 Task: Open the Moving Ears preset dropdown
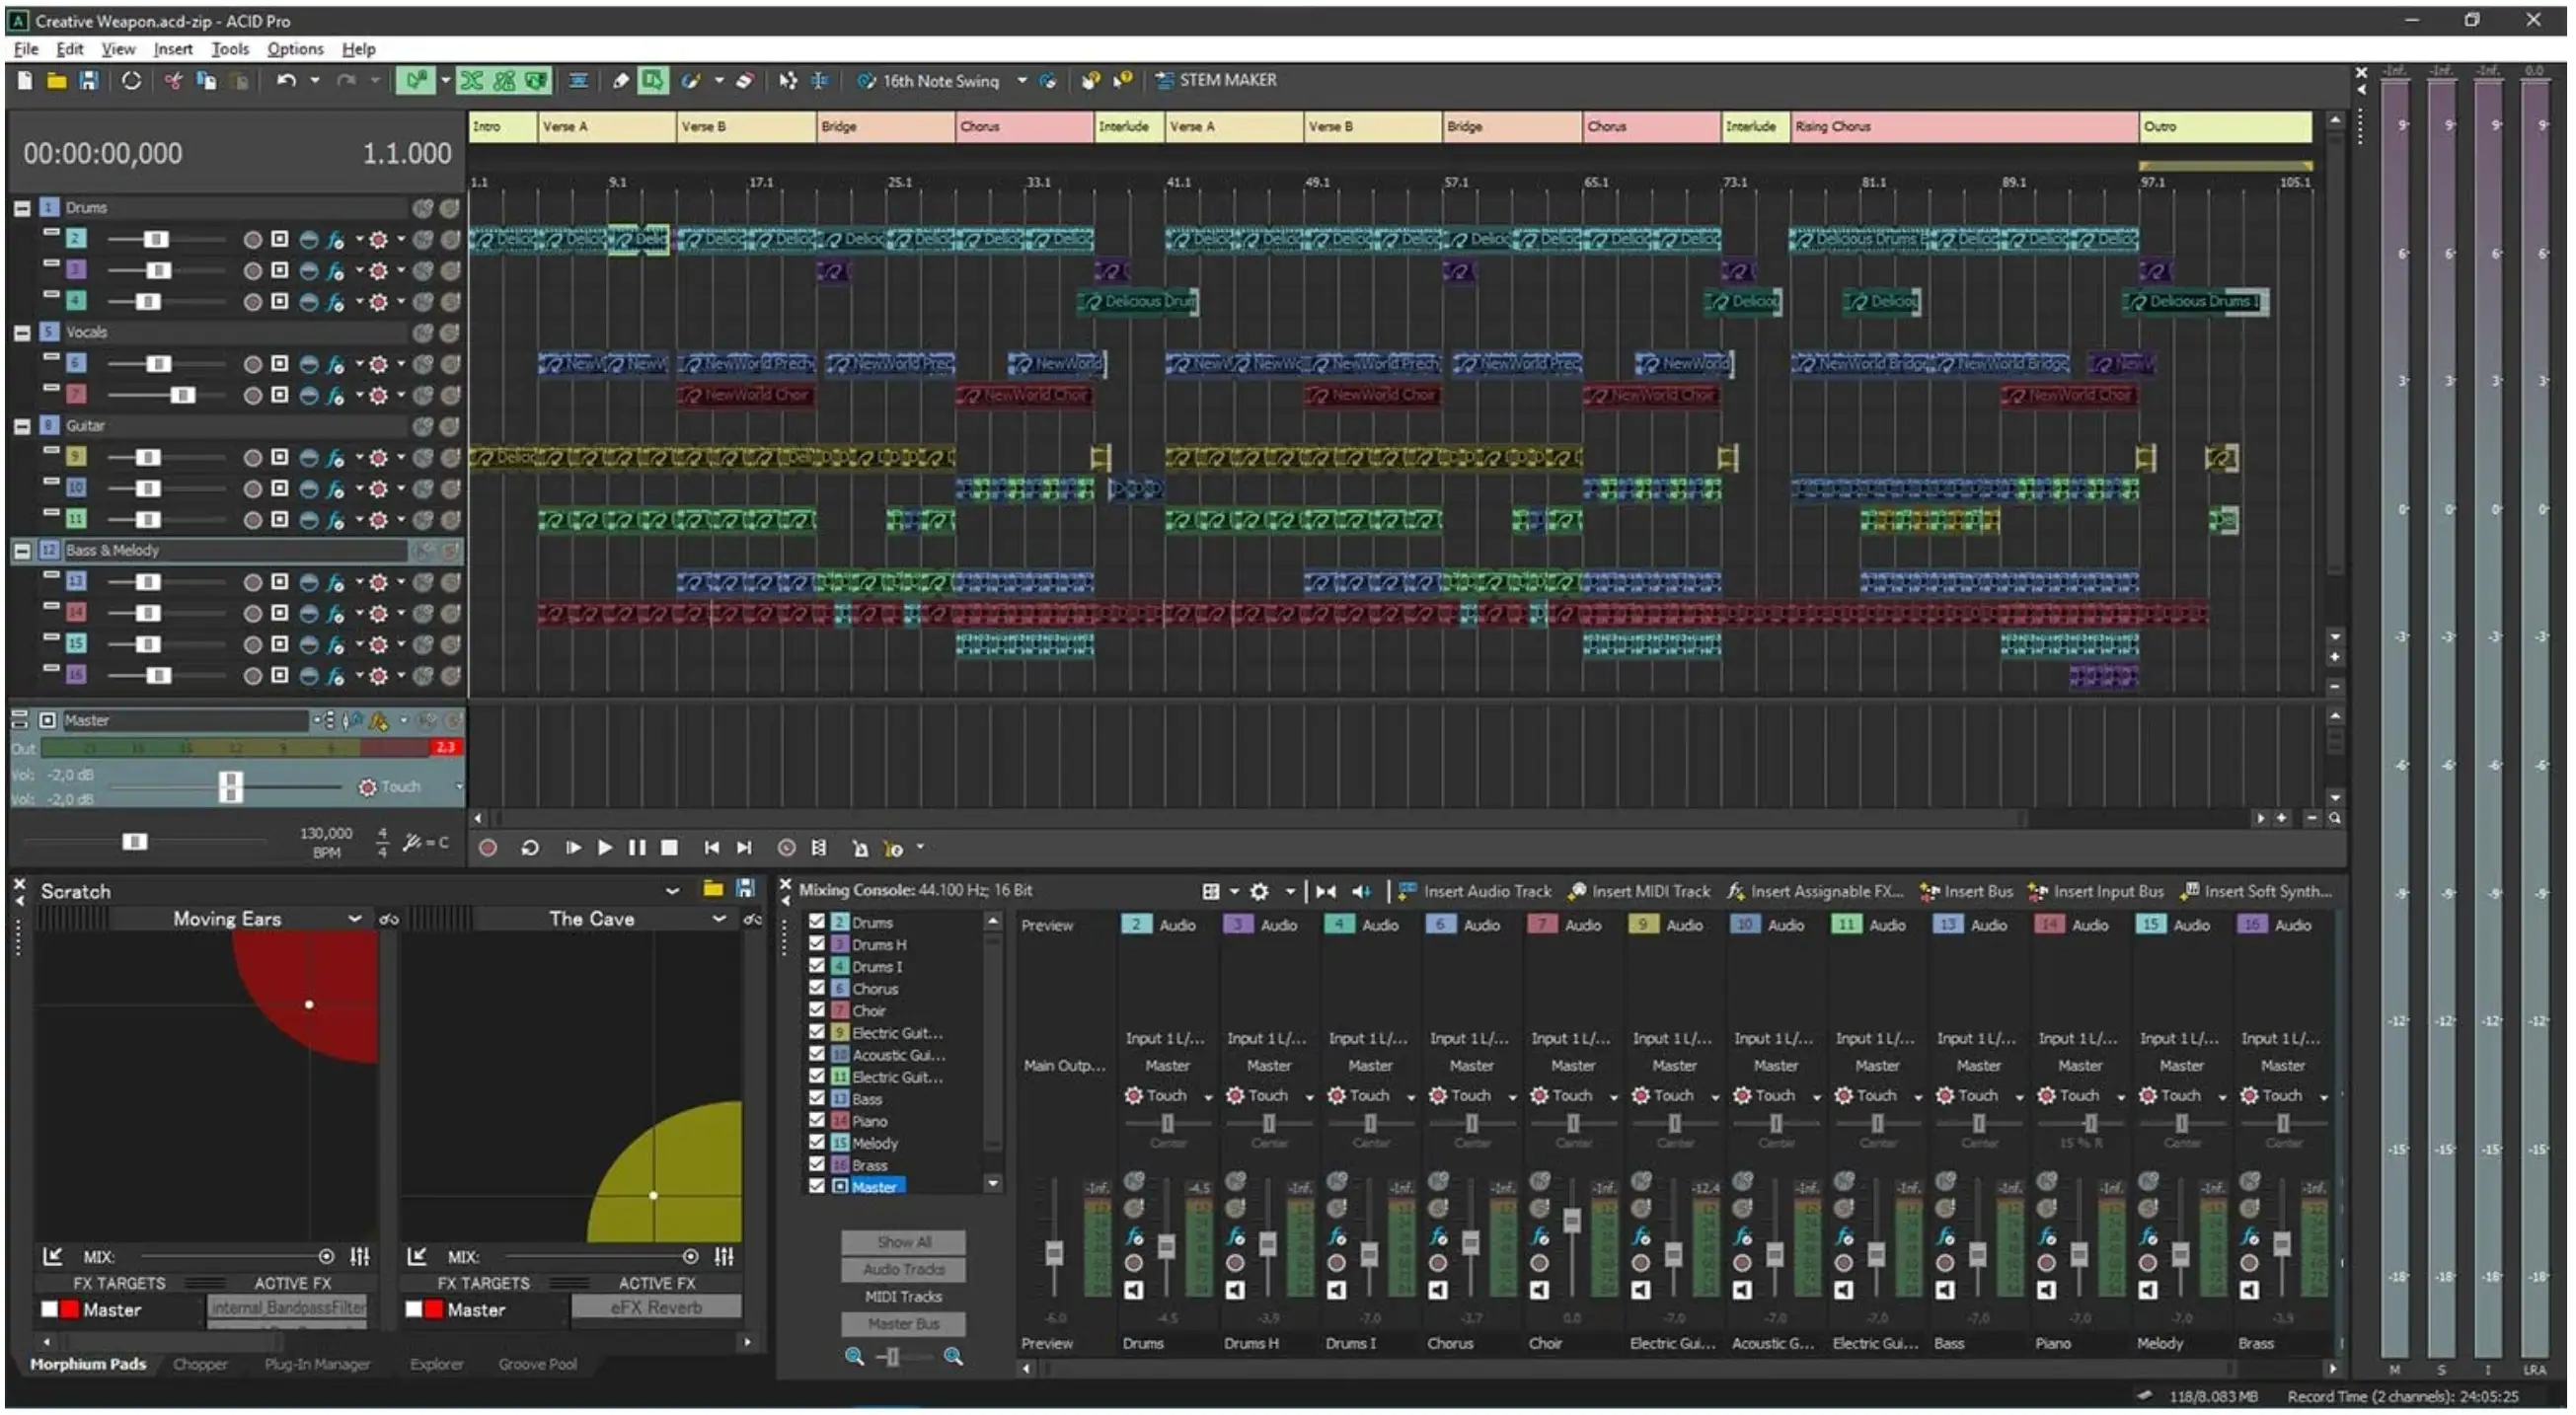(354, 919)
